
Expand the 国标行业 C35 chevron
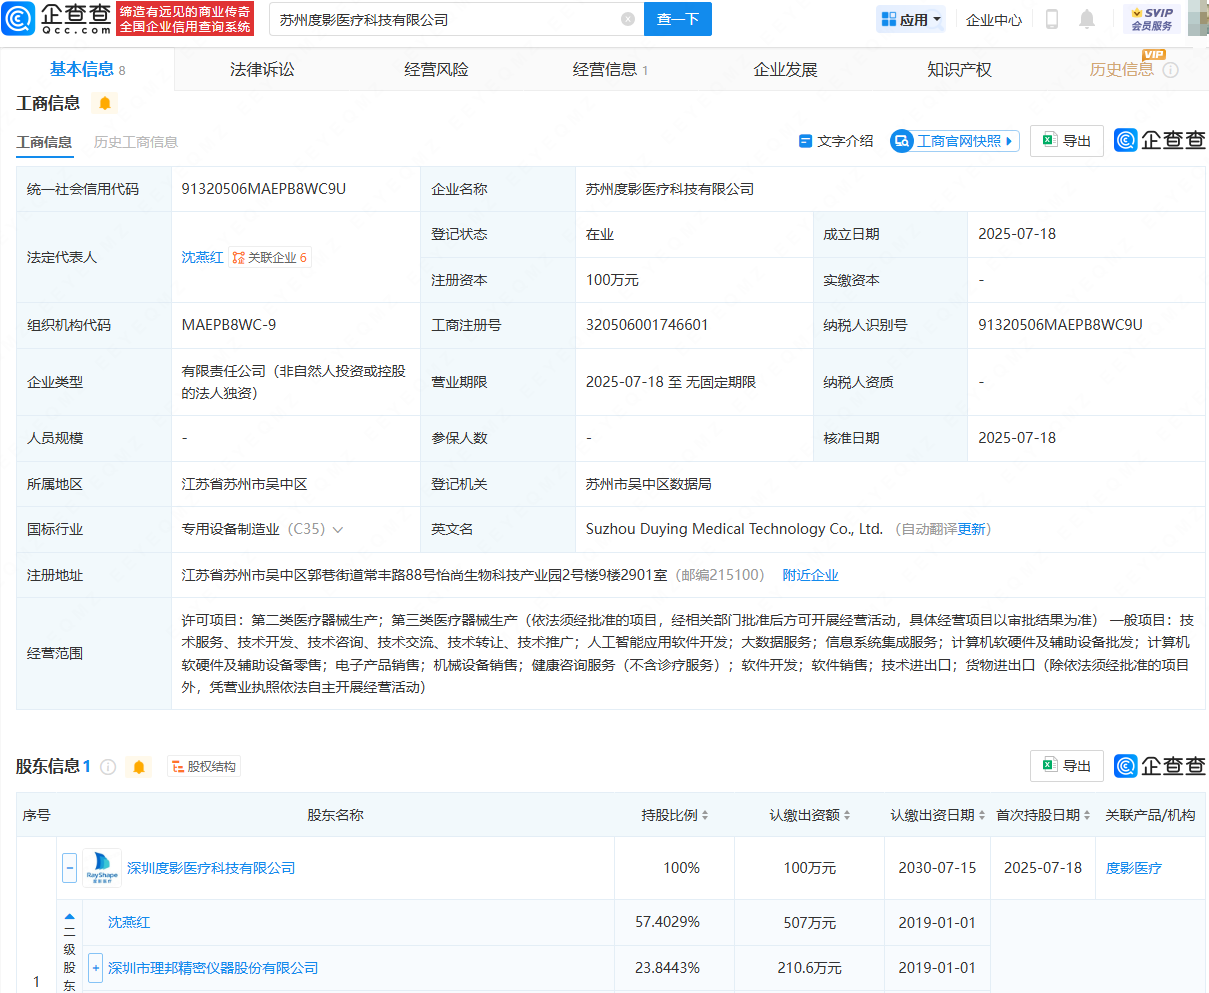338,530
